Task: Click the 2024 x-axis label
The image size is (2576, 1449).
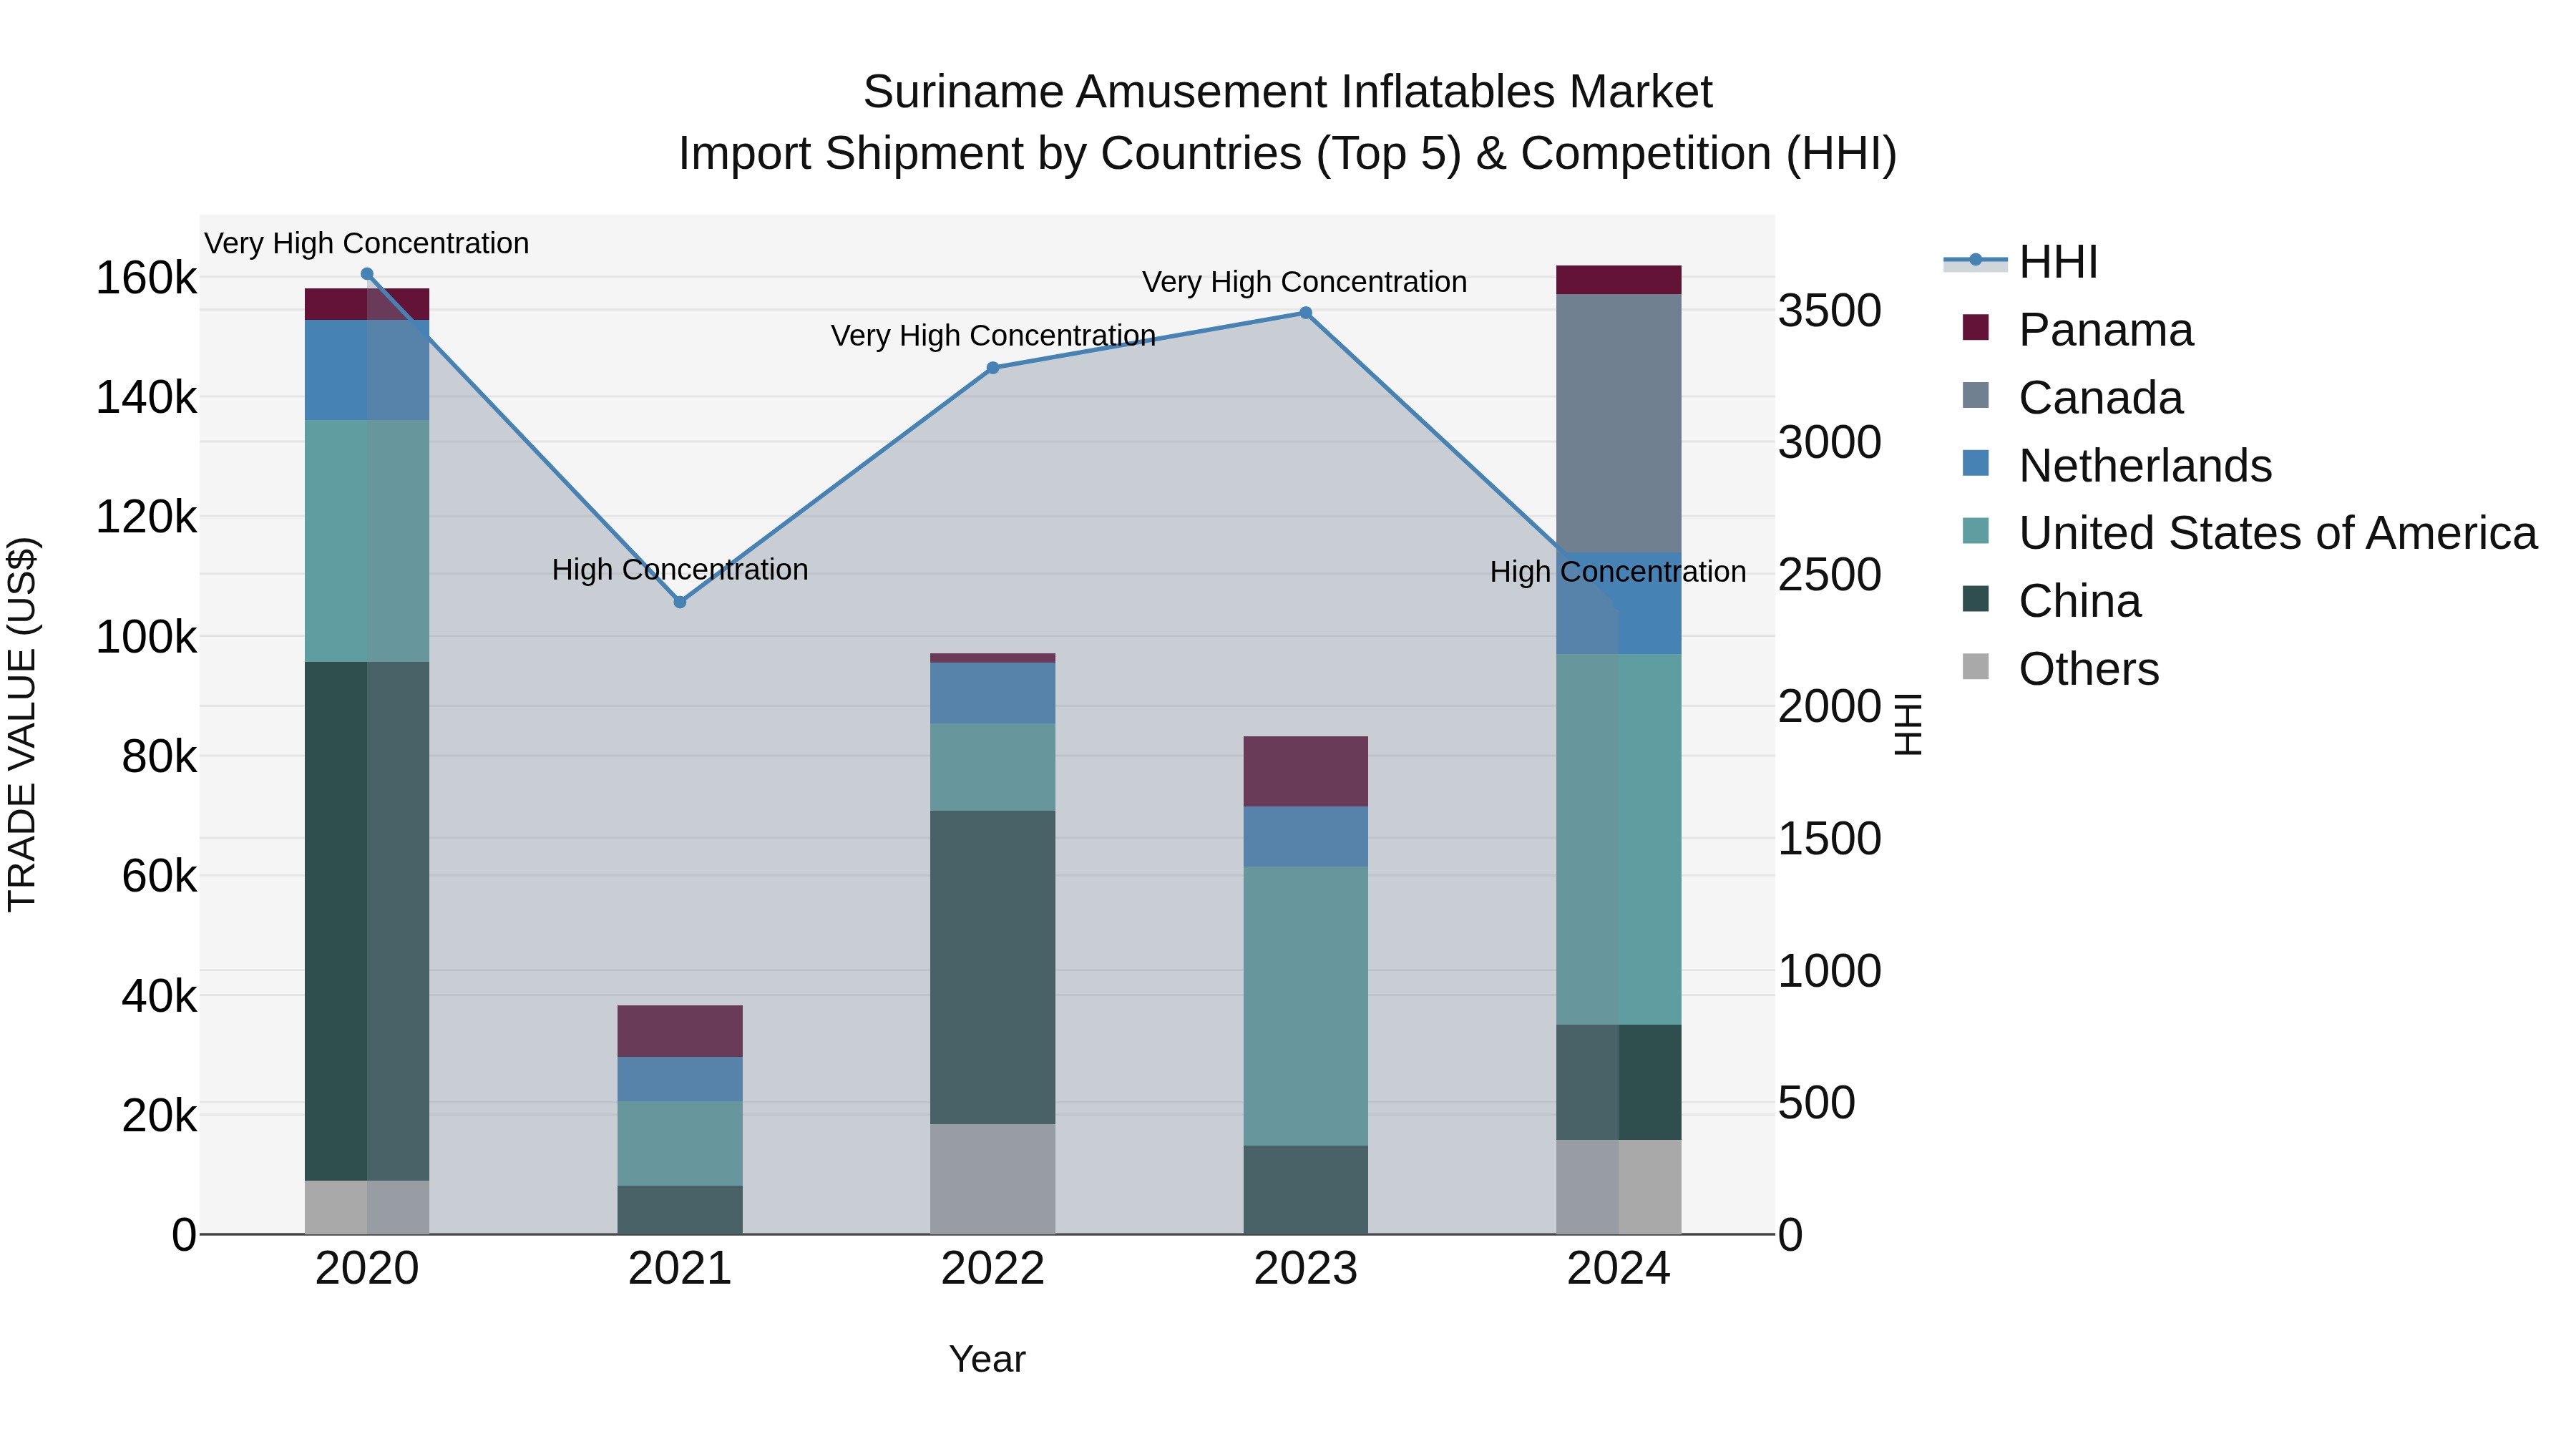Action: (1618, 1269)
